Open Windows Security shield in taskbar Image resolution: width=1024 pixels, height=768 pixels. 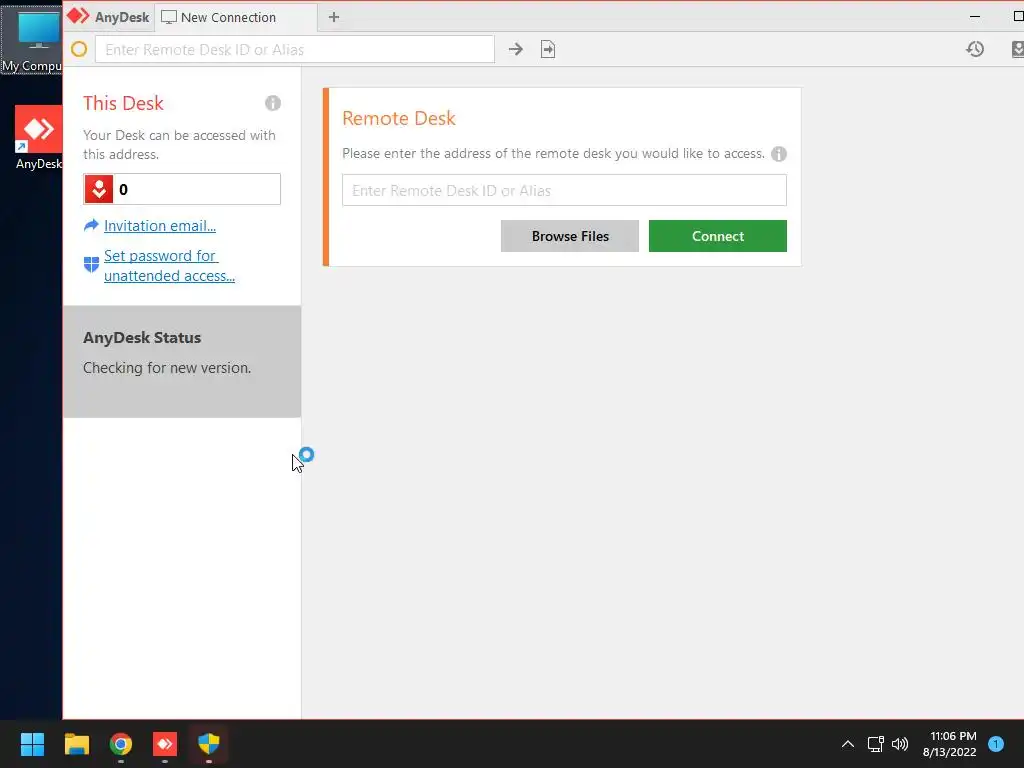pos(209,744)
